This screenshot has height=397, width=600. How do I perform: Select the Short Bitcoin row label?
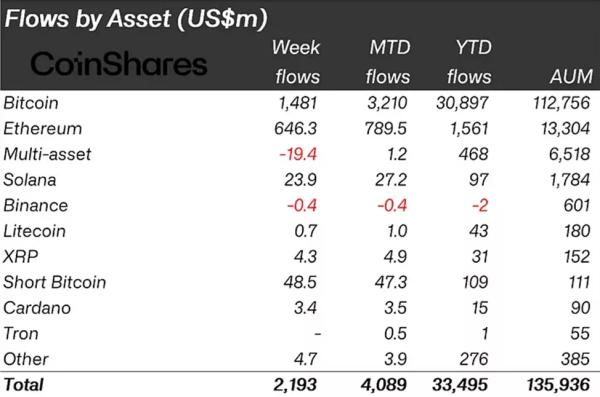55,282
